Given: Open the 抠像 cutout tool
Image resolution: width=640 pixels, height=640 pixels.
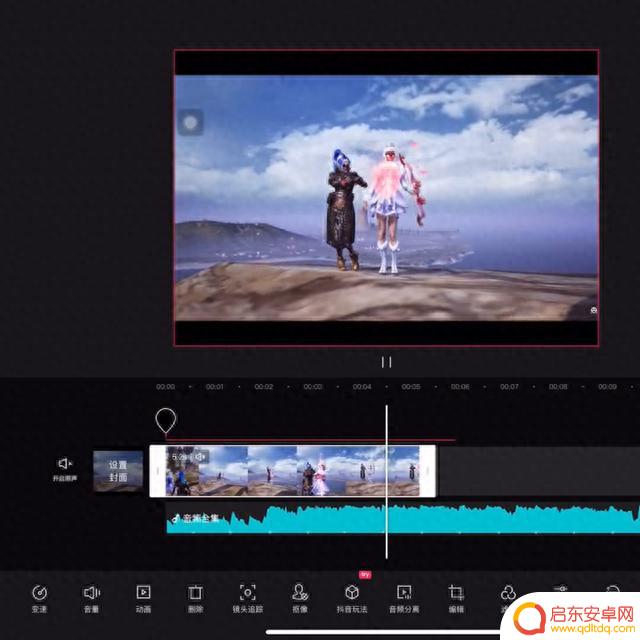Looking at the screenshot, I should [x=300, y=598].
